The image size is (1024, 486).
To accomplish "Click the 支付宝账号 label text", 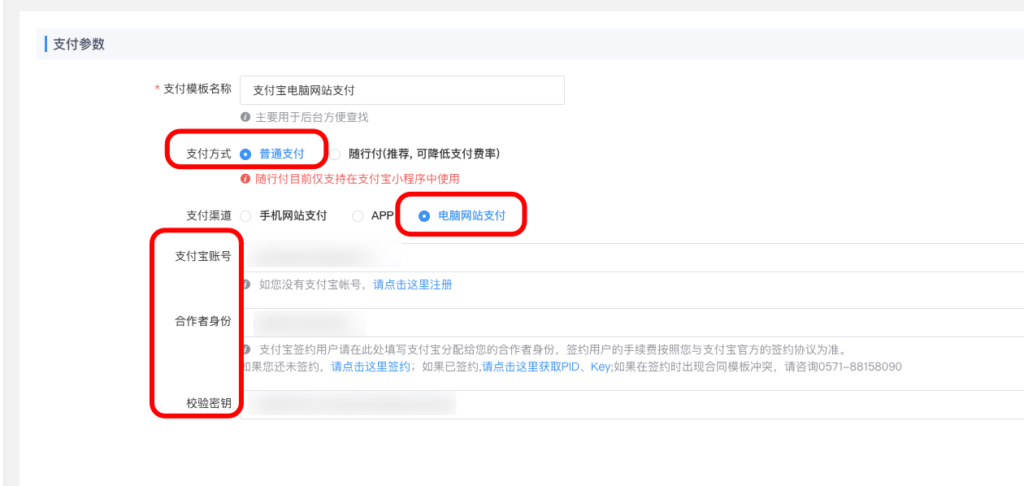I will (x=202, y=257).
